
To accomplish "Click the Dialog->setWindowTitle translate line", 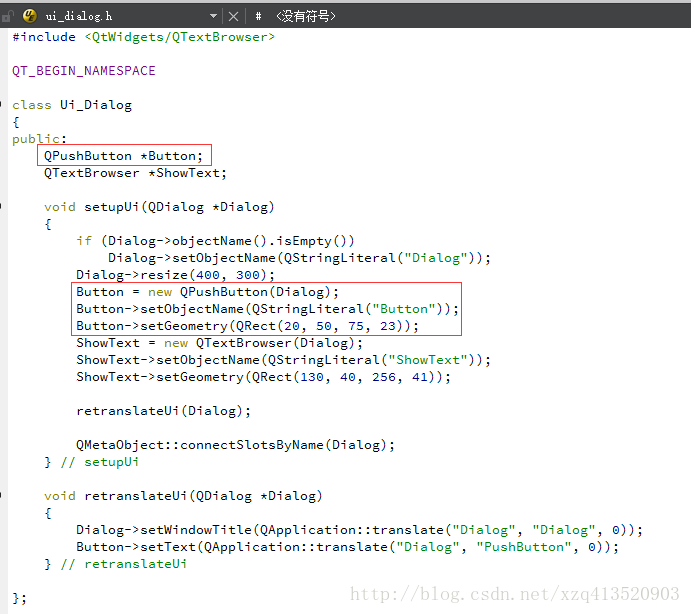I will point(360,530).
